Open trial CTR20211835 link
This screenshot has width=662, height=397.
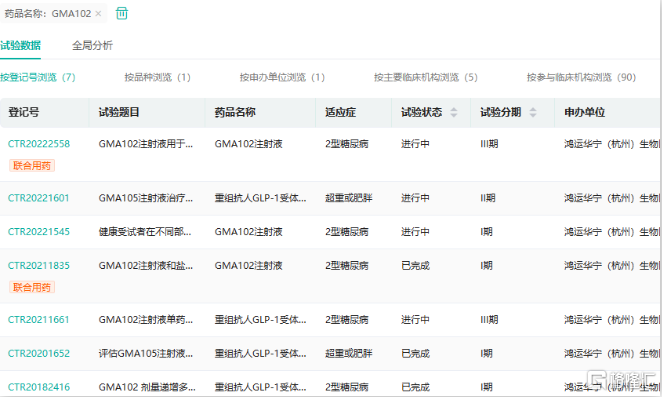[x=39, y=266]
